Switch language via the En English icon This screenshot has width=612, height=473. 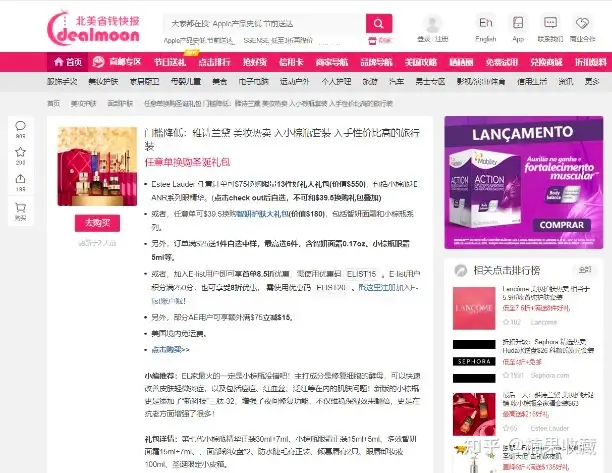click(x=486, y=23)
